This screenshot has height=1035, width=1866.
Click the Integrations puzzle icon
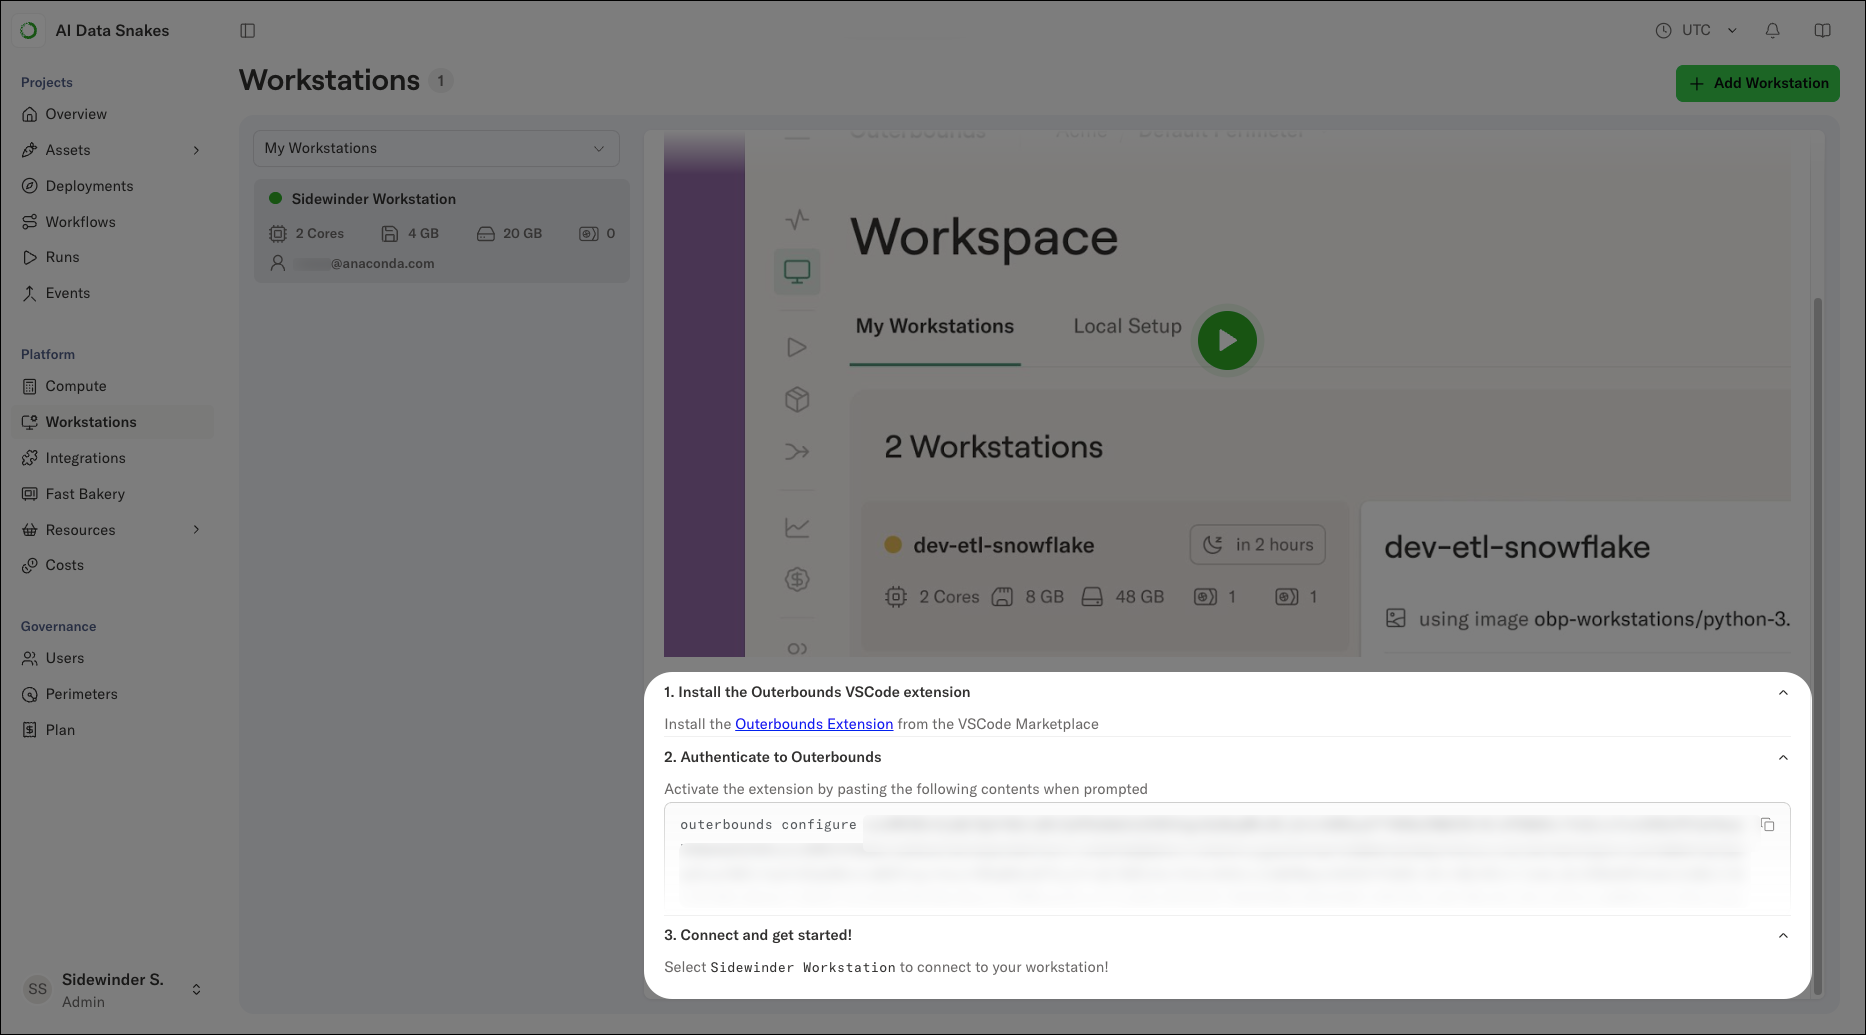[30, 458]
